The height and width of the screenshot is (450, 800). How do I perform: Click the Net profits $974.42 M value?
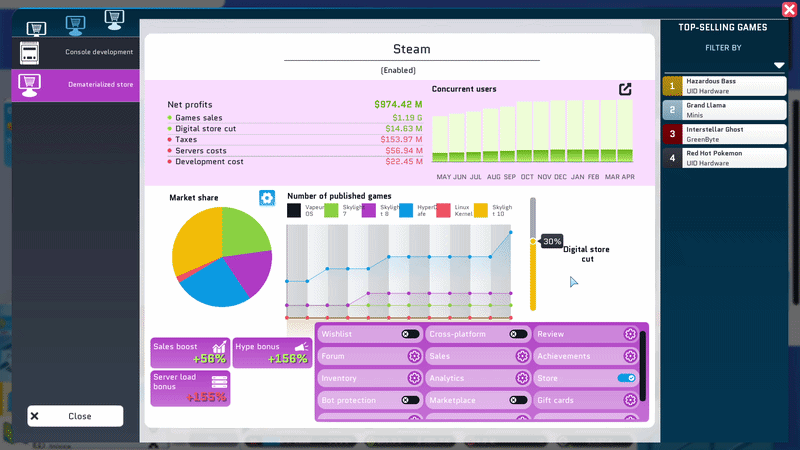coord(398,105)
